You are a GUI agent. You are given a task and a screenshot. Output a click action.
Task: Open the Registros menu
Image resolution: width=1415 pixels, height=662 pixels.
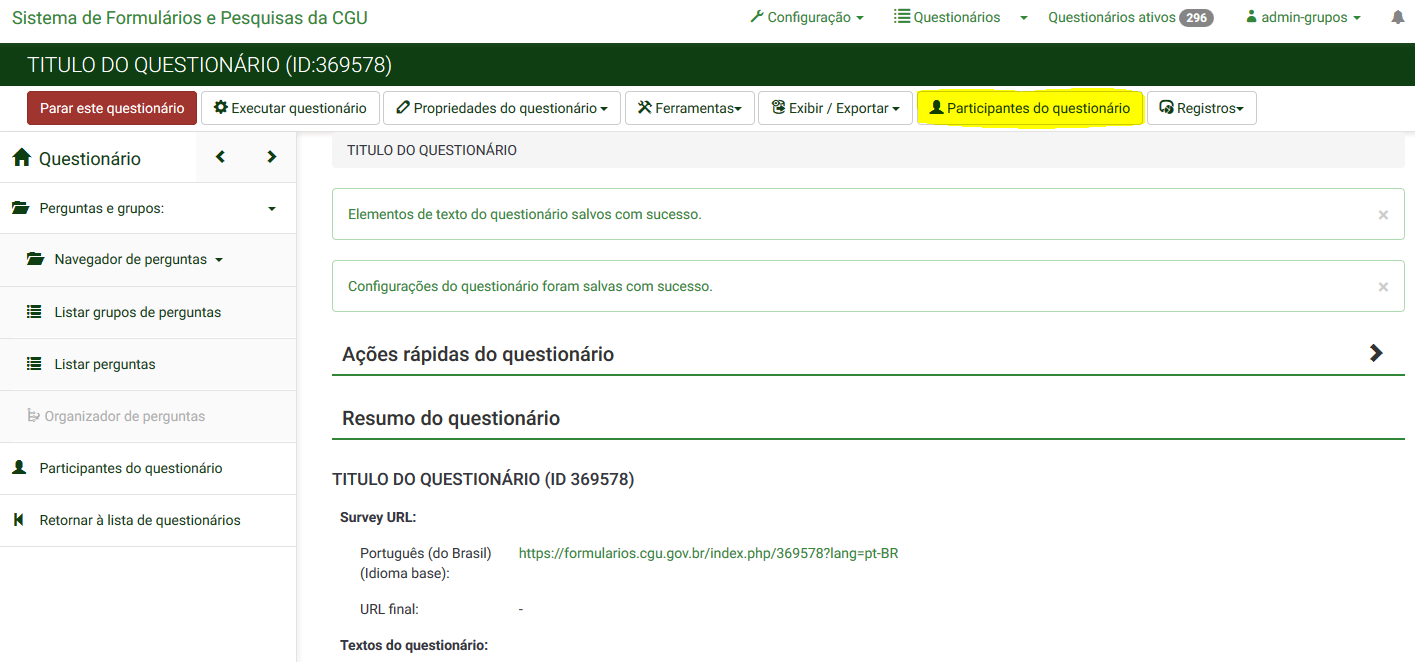click(1201, 107)
